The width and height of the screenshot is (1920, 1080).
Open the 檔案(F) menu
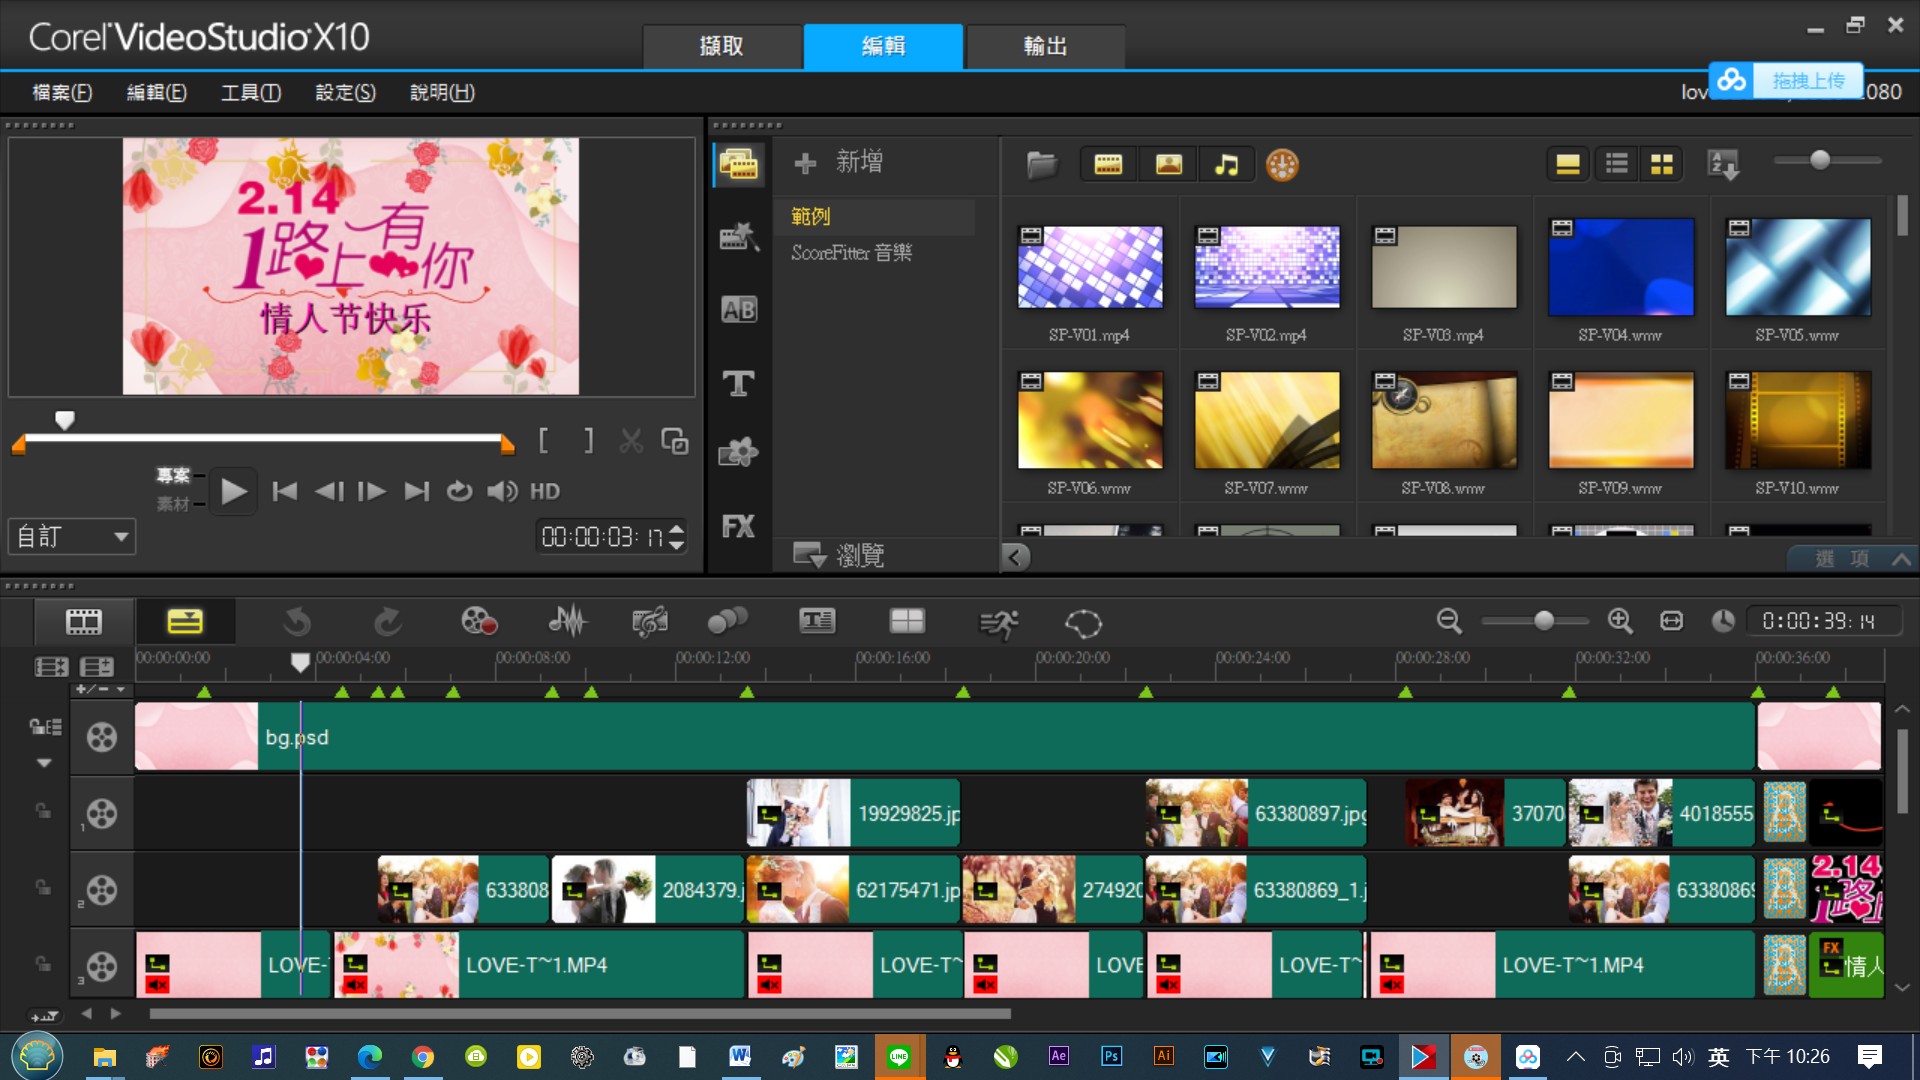63,92
